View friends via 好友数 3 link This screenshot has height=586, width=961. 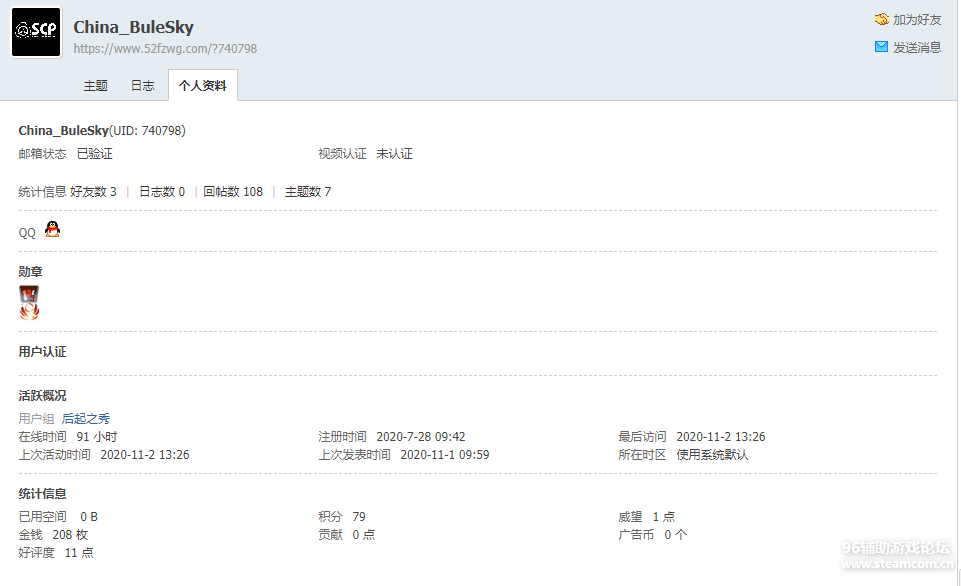click(x=93, y=192)
